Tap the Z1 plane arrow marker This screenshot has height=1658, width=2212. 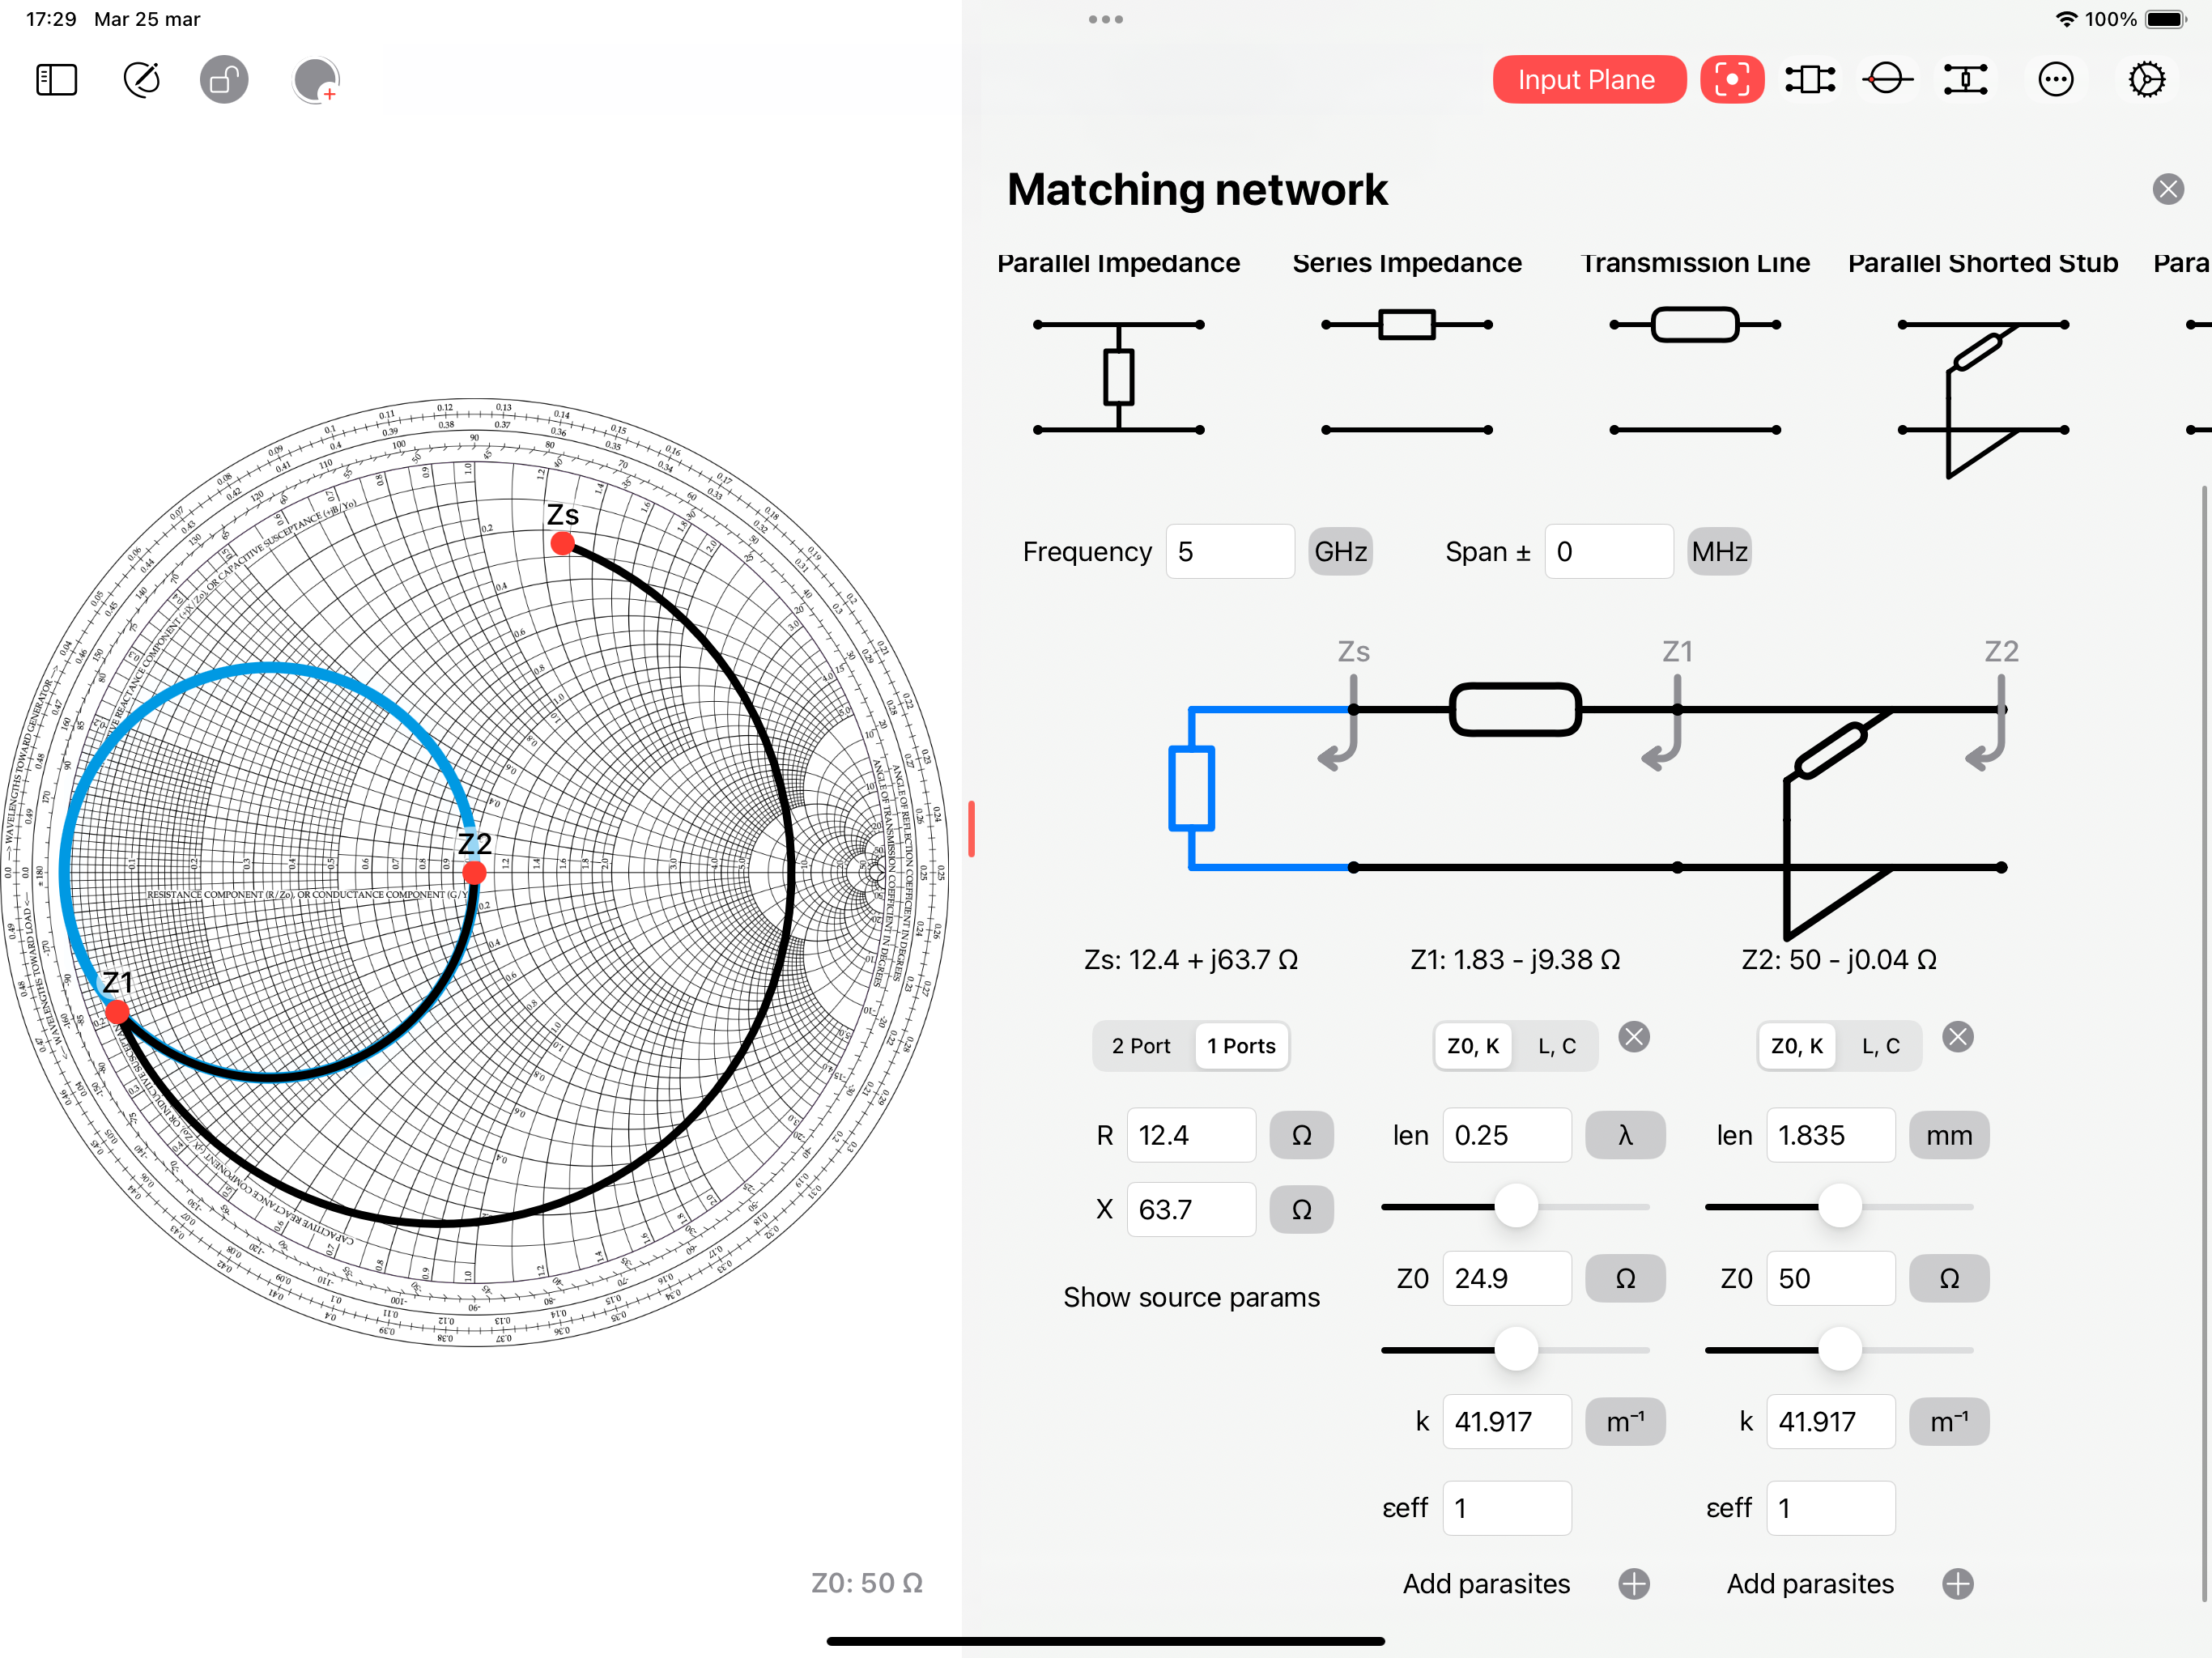pos(1665,723)
